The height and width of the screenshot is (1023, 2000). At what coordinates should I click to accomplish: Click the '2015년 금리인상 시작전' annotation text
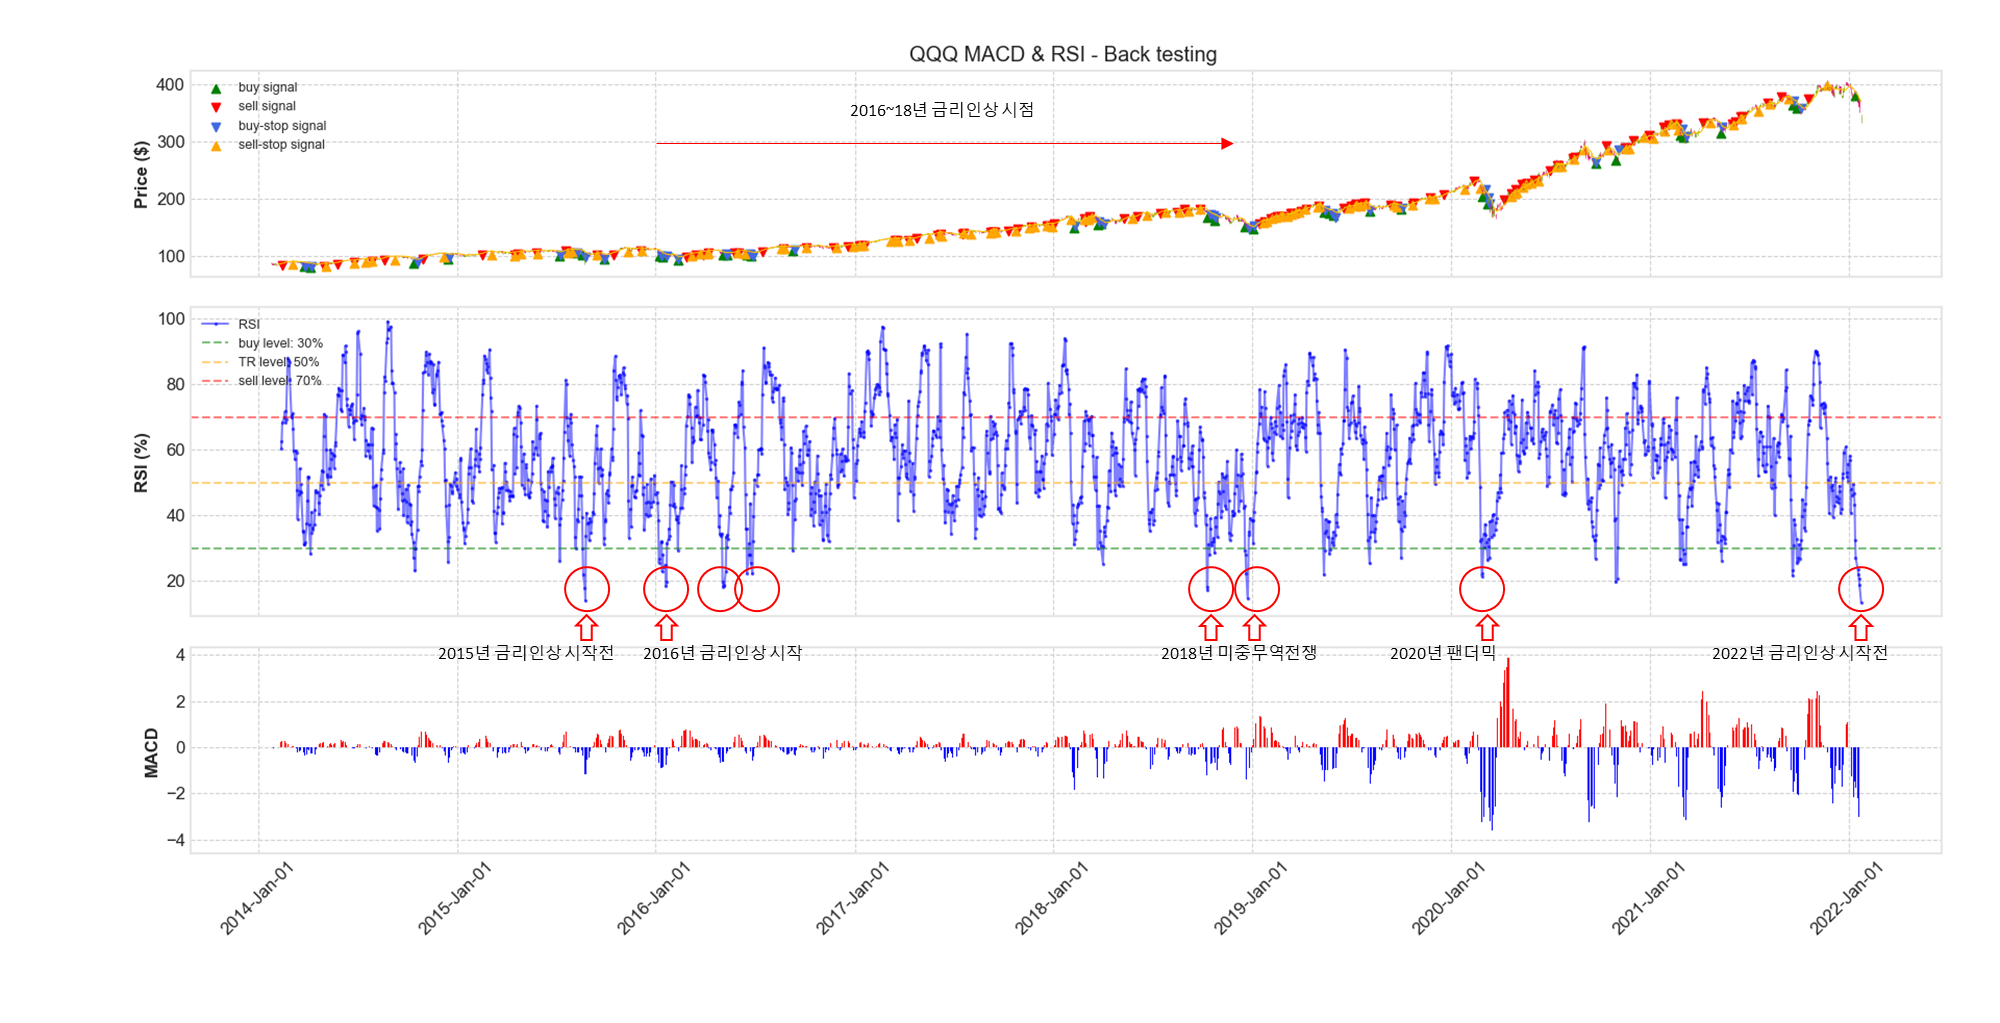tap(526, 653)
